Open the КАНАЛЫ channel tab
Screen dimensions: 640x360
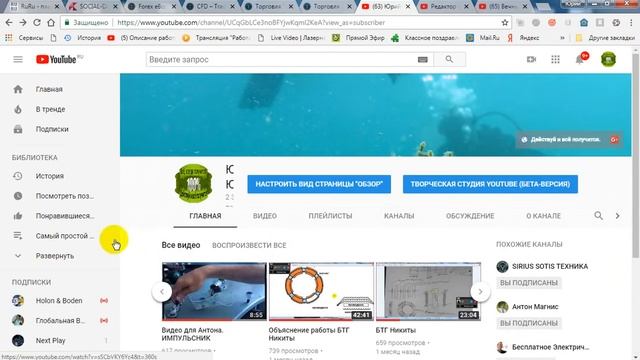(399, 216)
